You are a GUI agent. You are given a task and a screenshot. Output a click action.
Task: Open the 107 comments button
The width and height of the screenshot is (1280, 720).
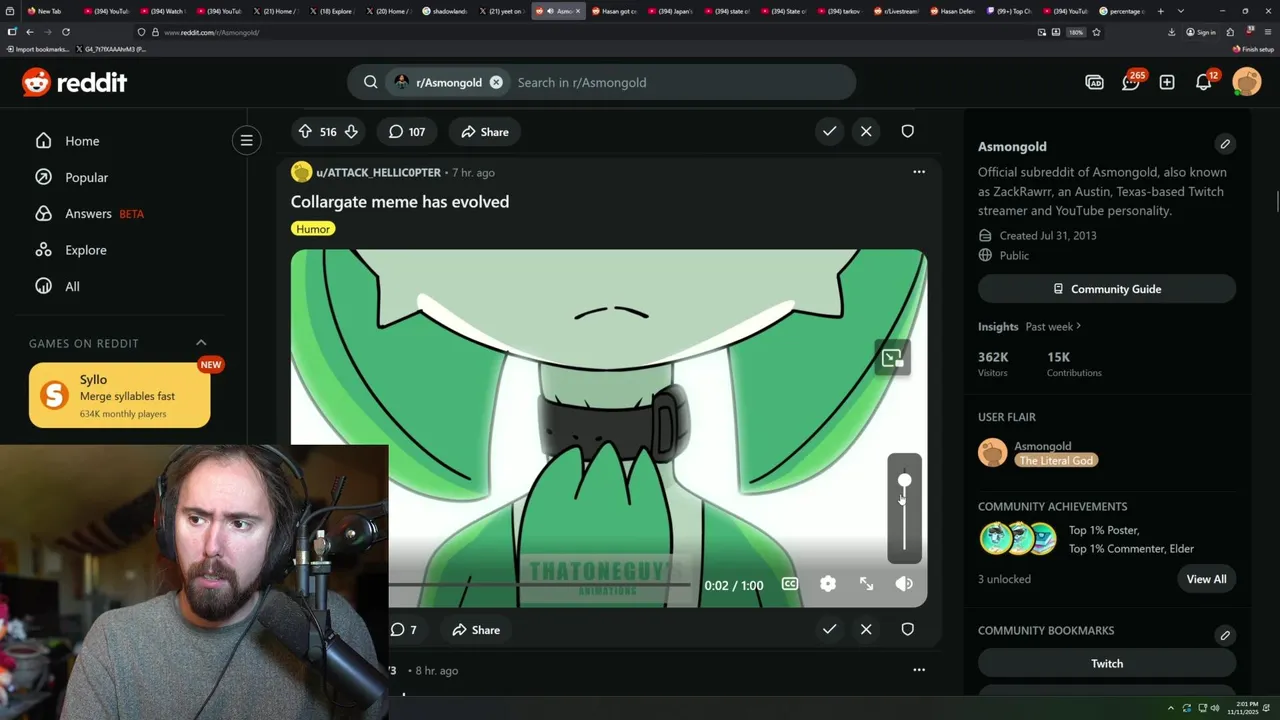(407, 131)
